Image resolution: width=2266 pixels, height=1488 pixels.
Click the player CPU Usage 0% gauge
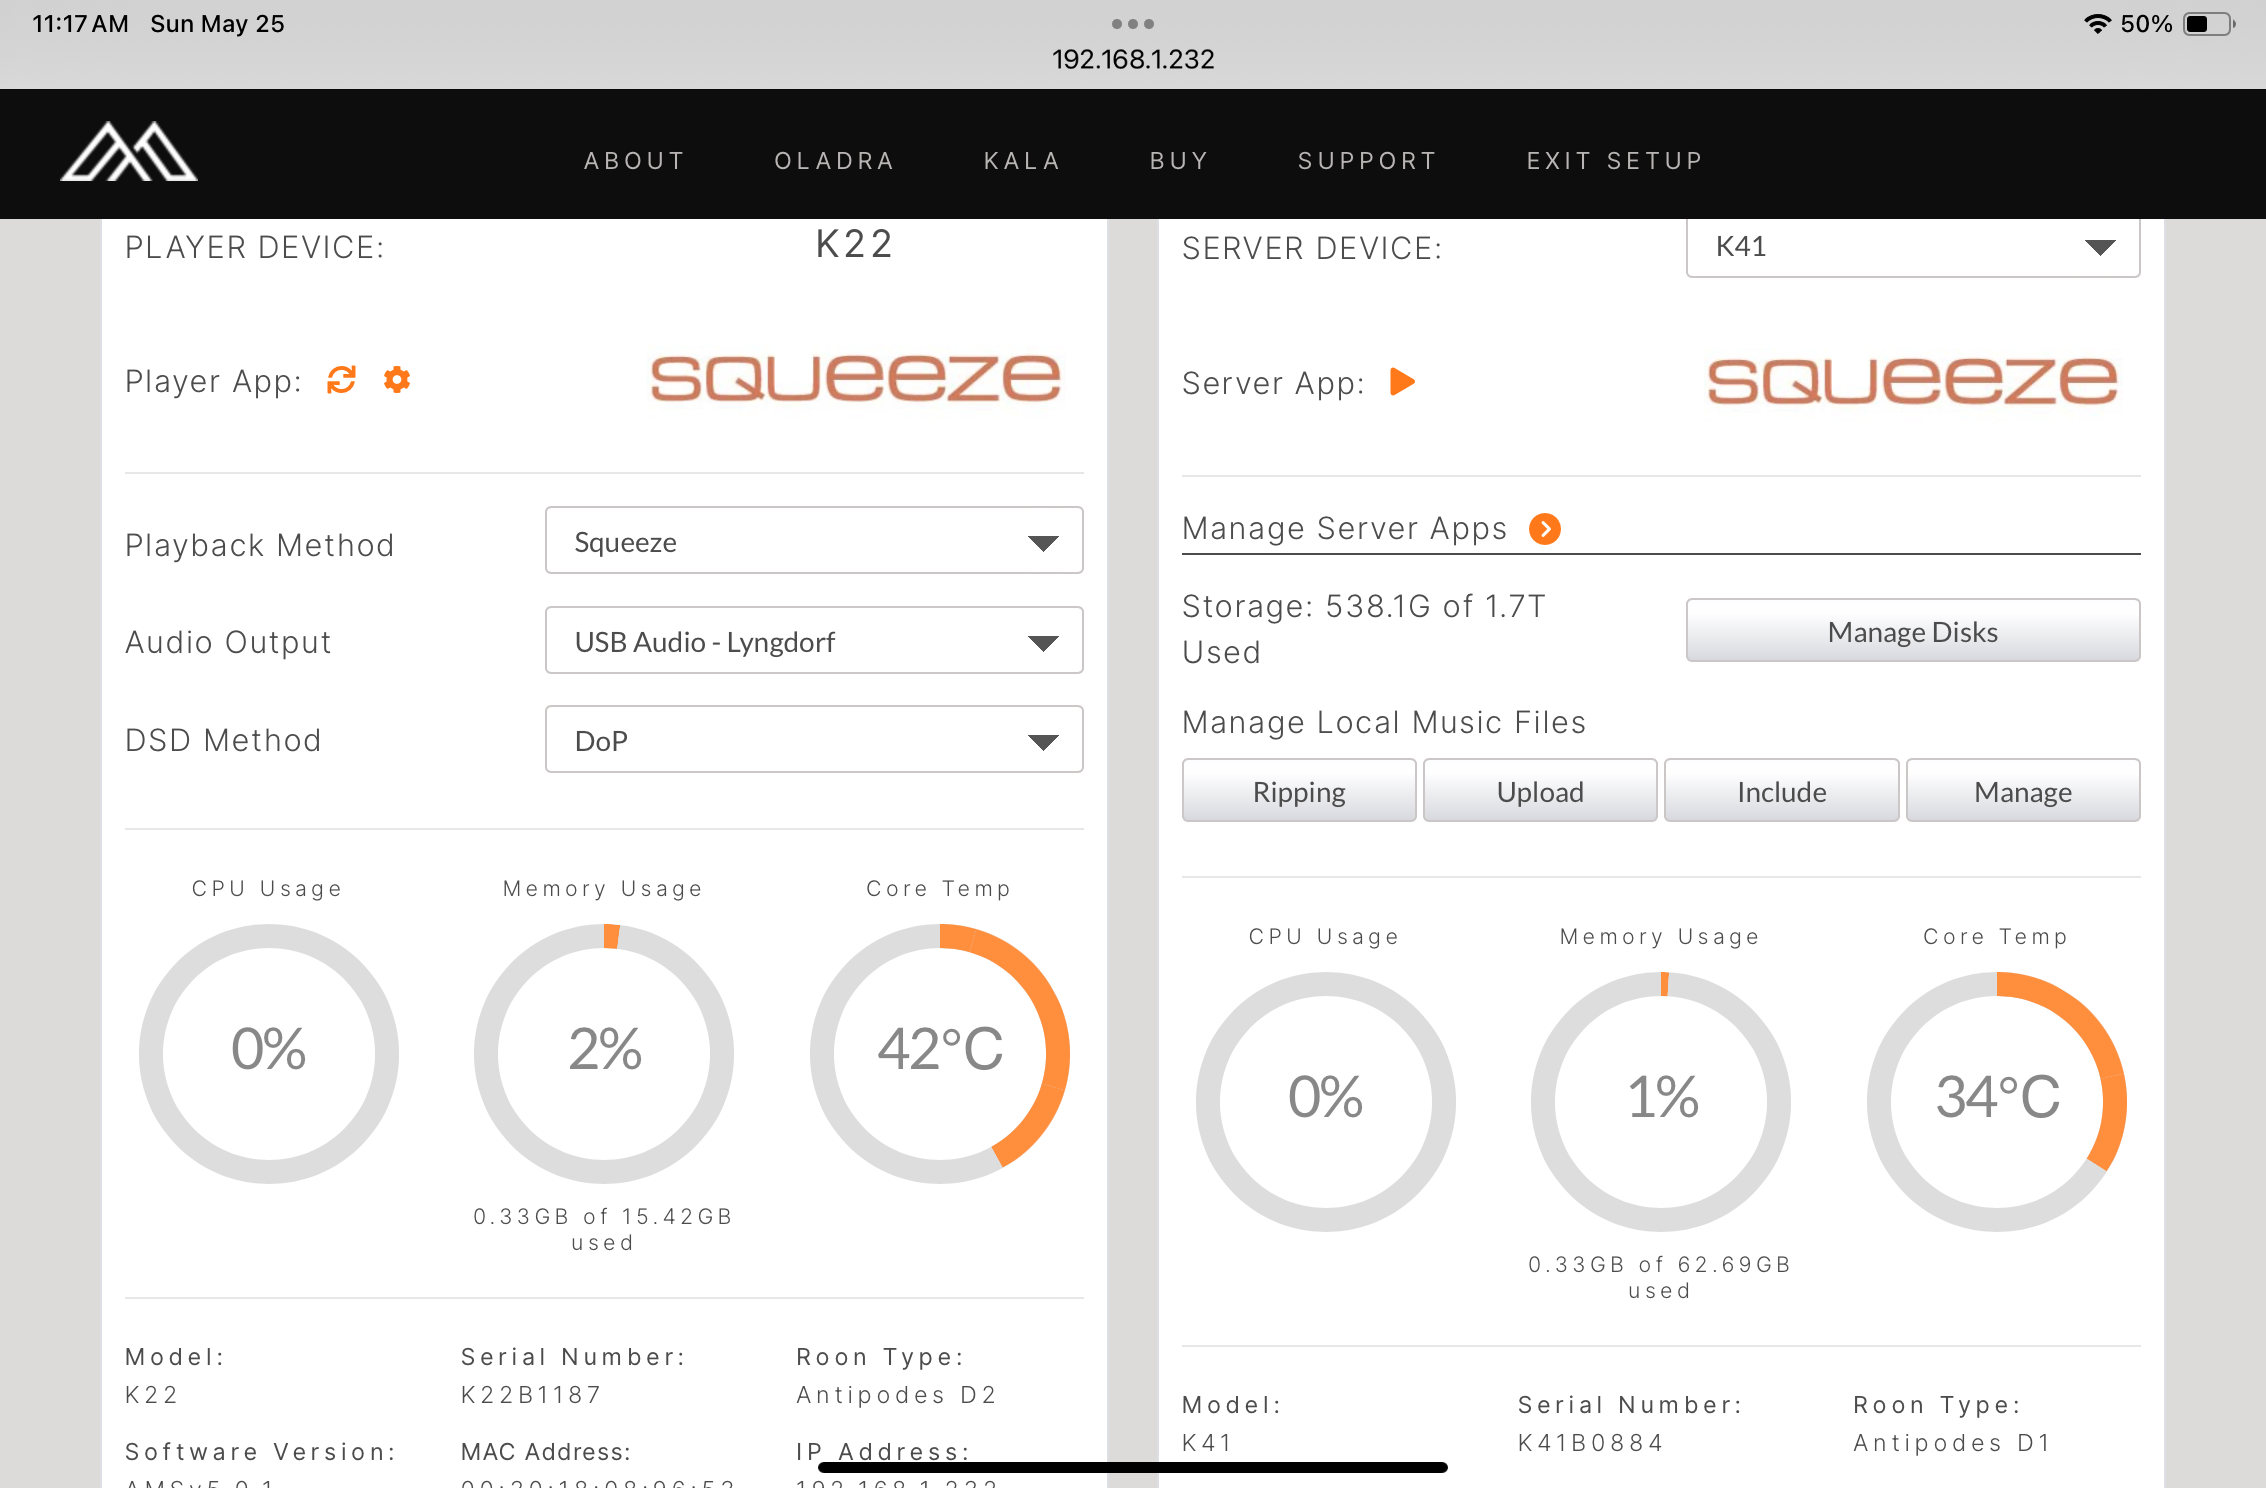pos(268,1053)
